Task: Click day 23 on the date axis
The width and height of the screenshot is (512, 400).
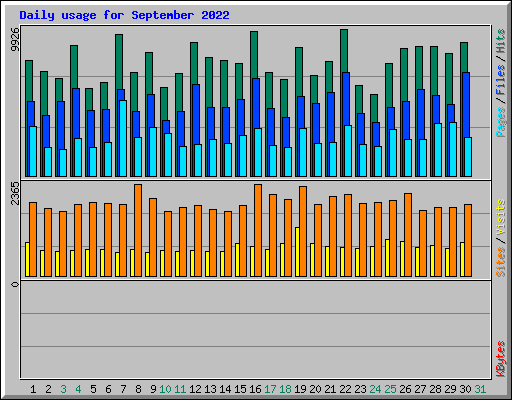Action: coord(360,389)
